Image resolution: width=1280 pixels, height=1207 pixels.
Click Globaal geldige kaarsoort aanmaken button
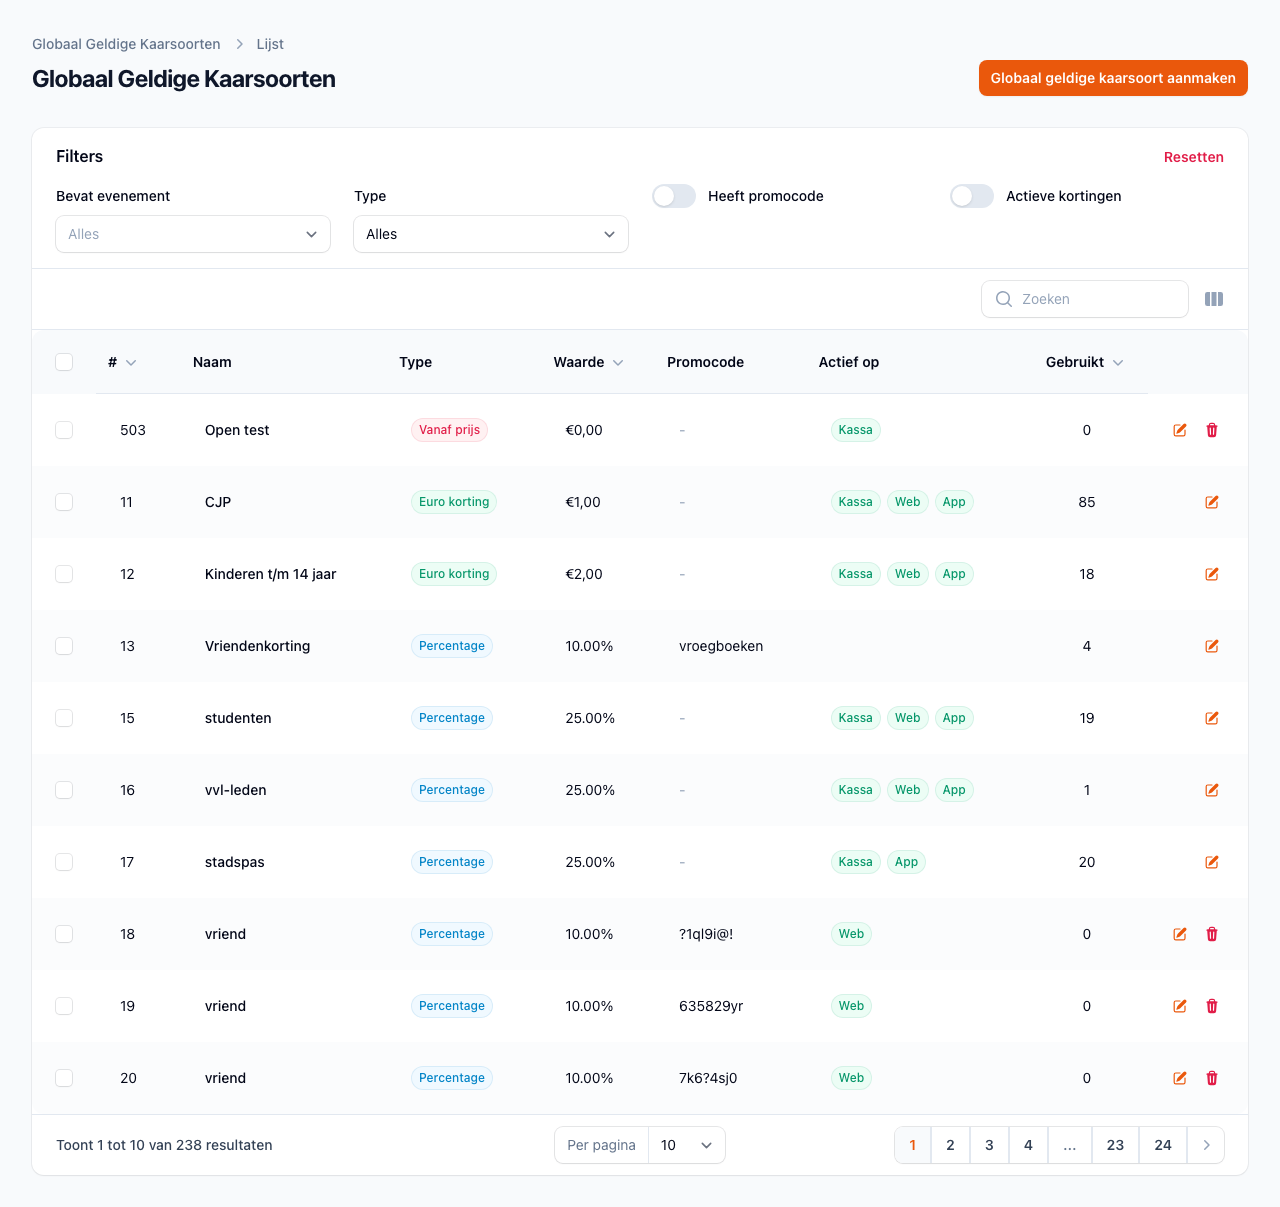1113,78
